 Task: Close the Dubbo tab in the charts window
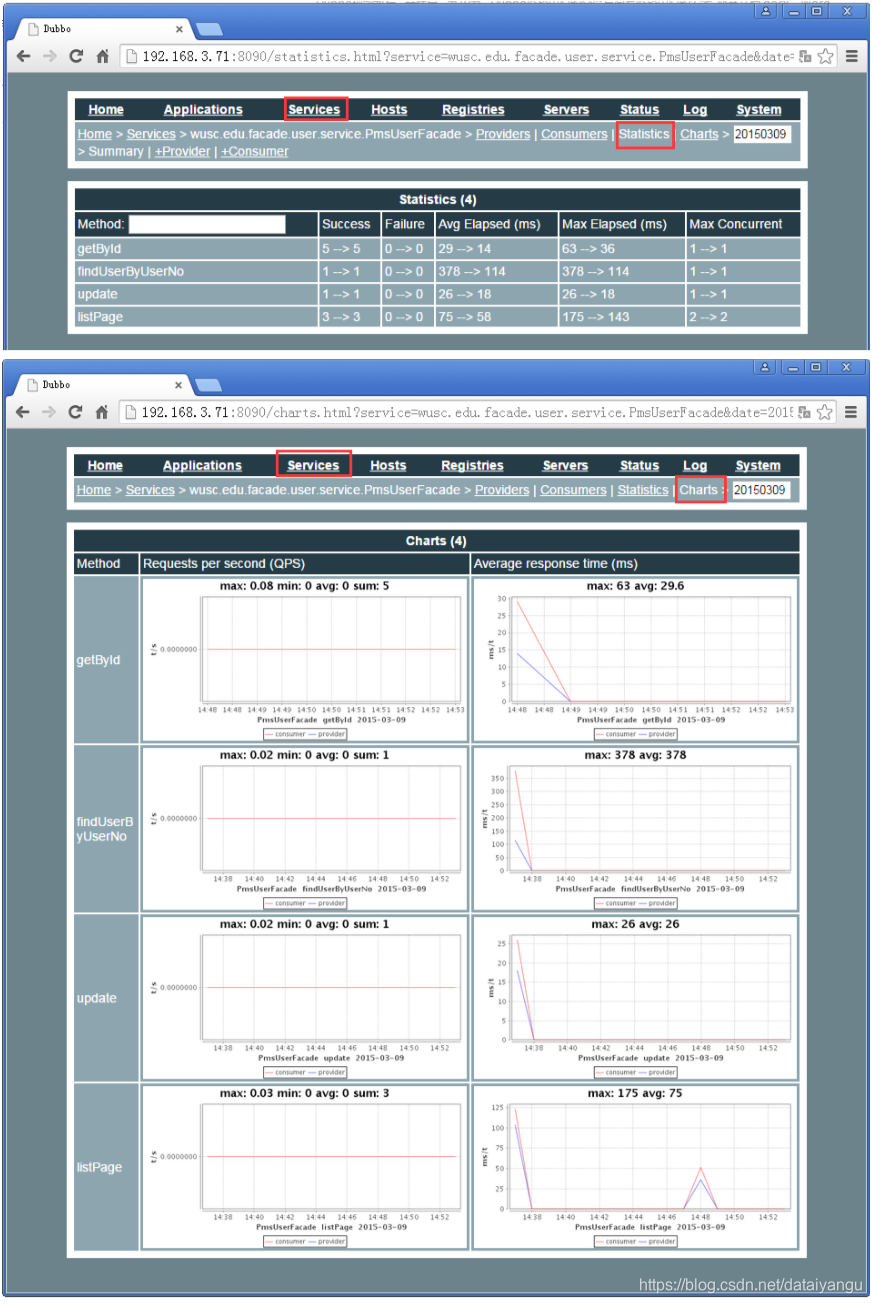179,385
